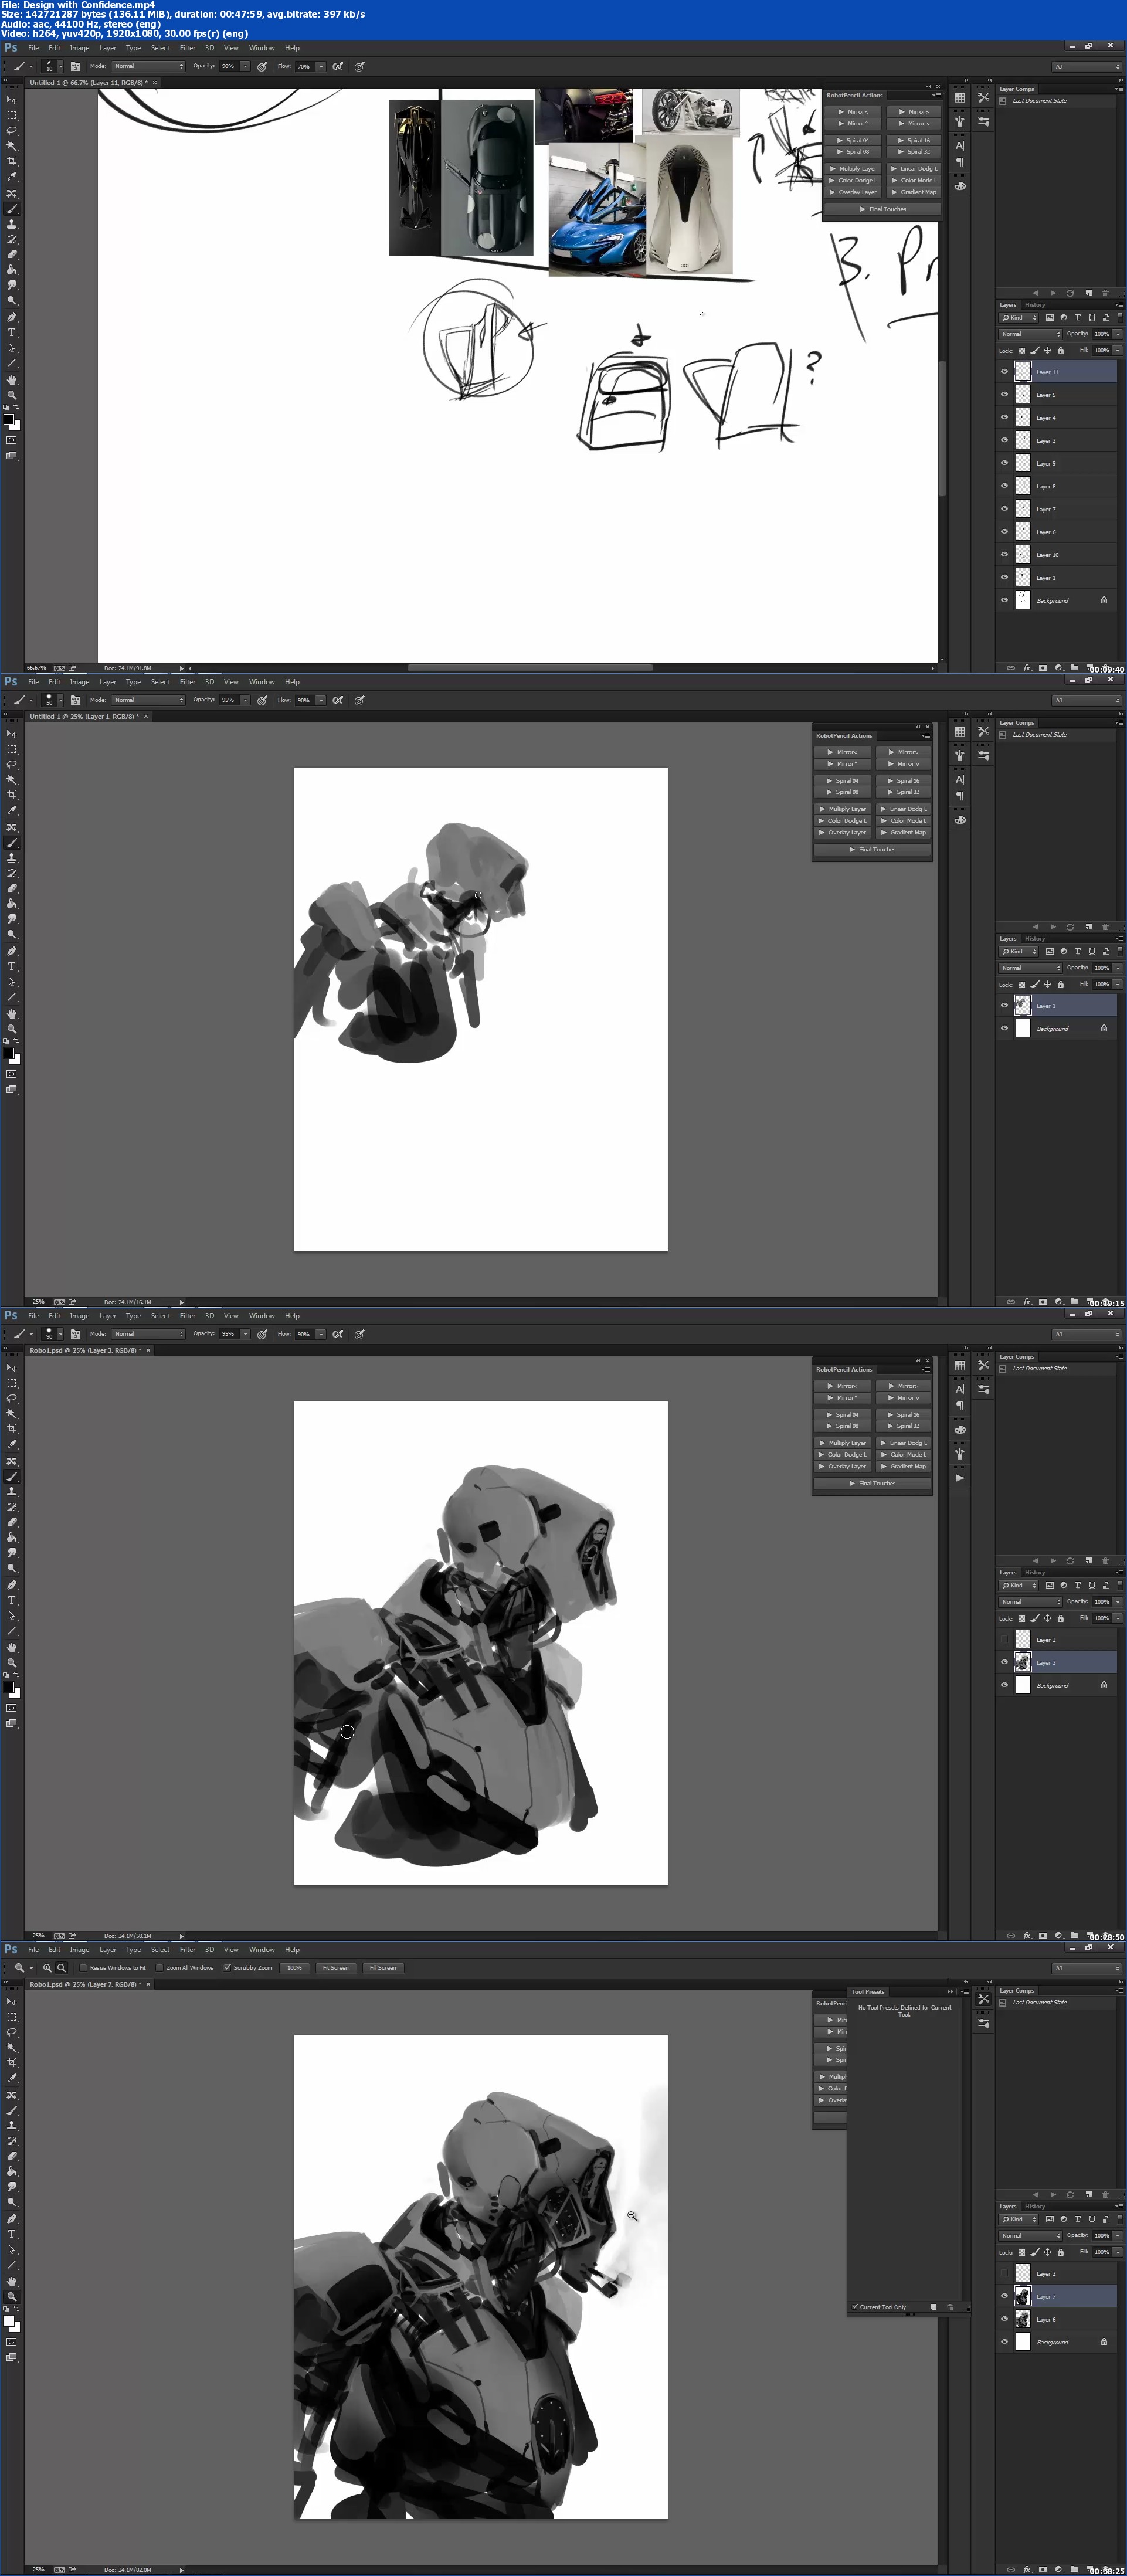This screenshot has width=1127, height=2576.
Task: Click white foreground color swatch under Zoom tool
Action: click(x=9, y=2321)
